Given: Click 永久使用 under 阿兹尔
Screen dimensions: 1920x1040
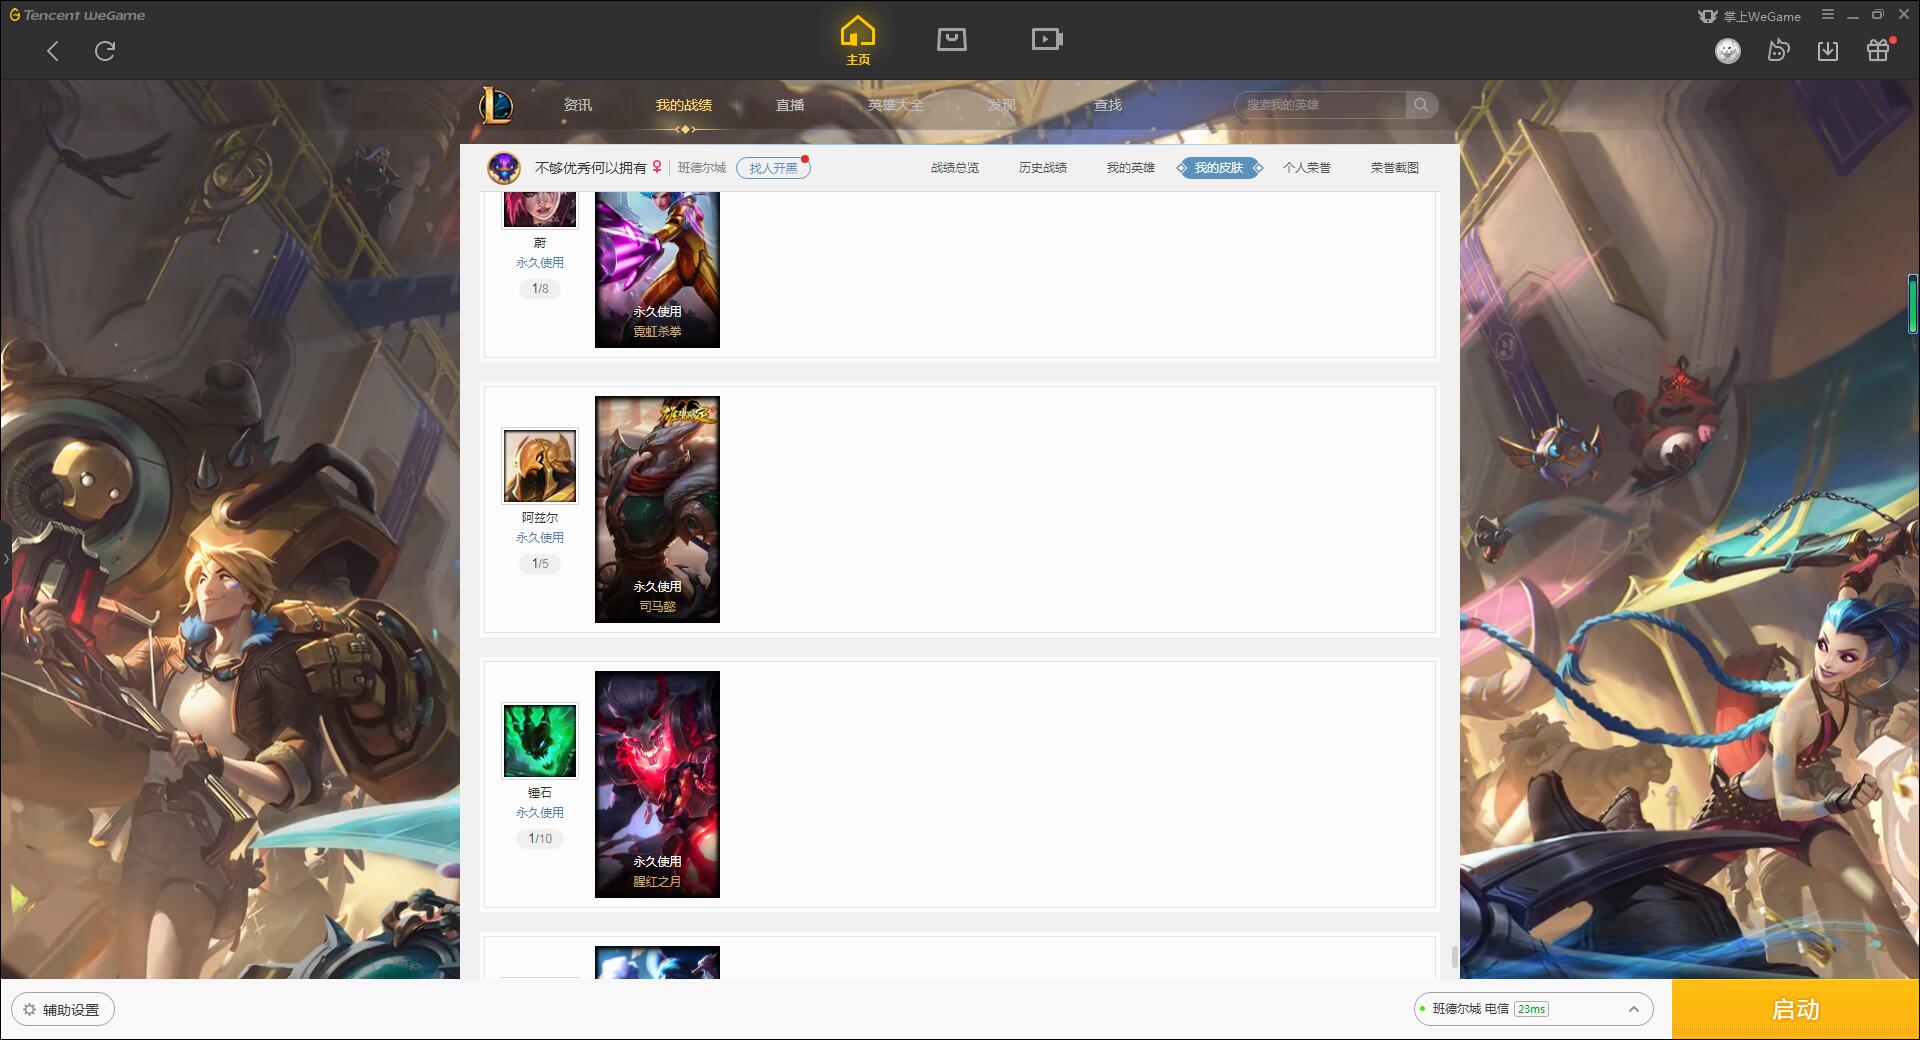Looking at the screenshot, I should click(540, 538).
